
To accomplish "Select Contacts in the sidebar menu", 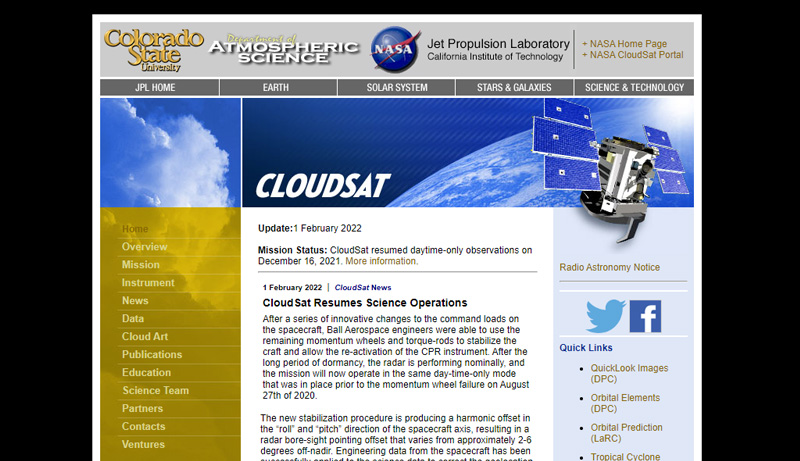I will [x=143, y=426].
